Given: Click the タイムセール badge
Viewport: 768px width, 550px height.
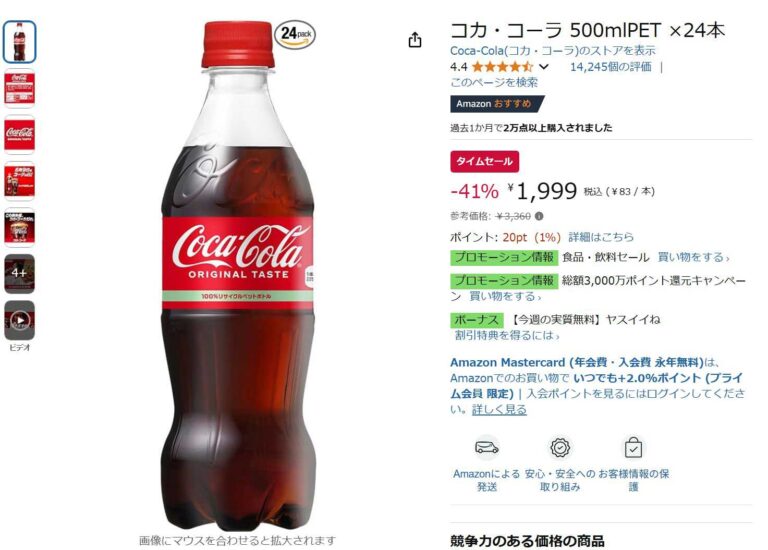Looking at the screenshot, I should click(x=484, y=161).
